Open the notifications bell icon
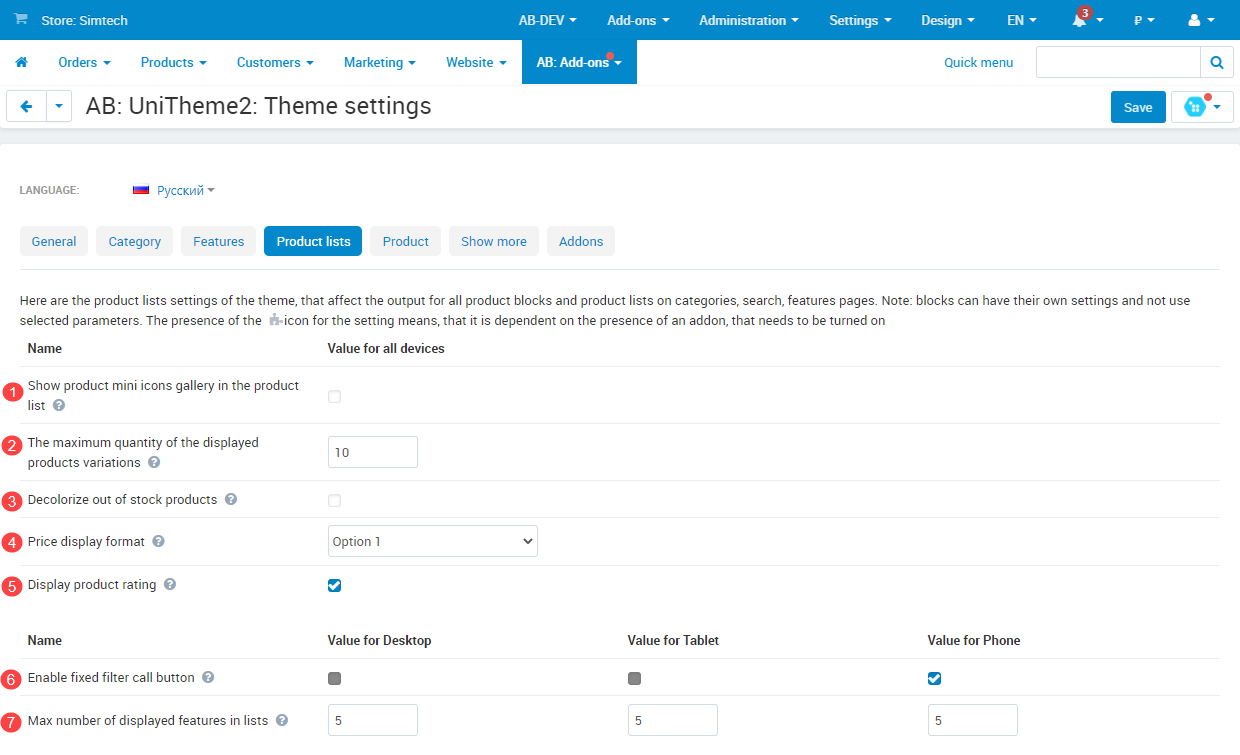1240x755 pixels. pyautogui.click(x=1079, y=20)
